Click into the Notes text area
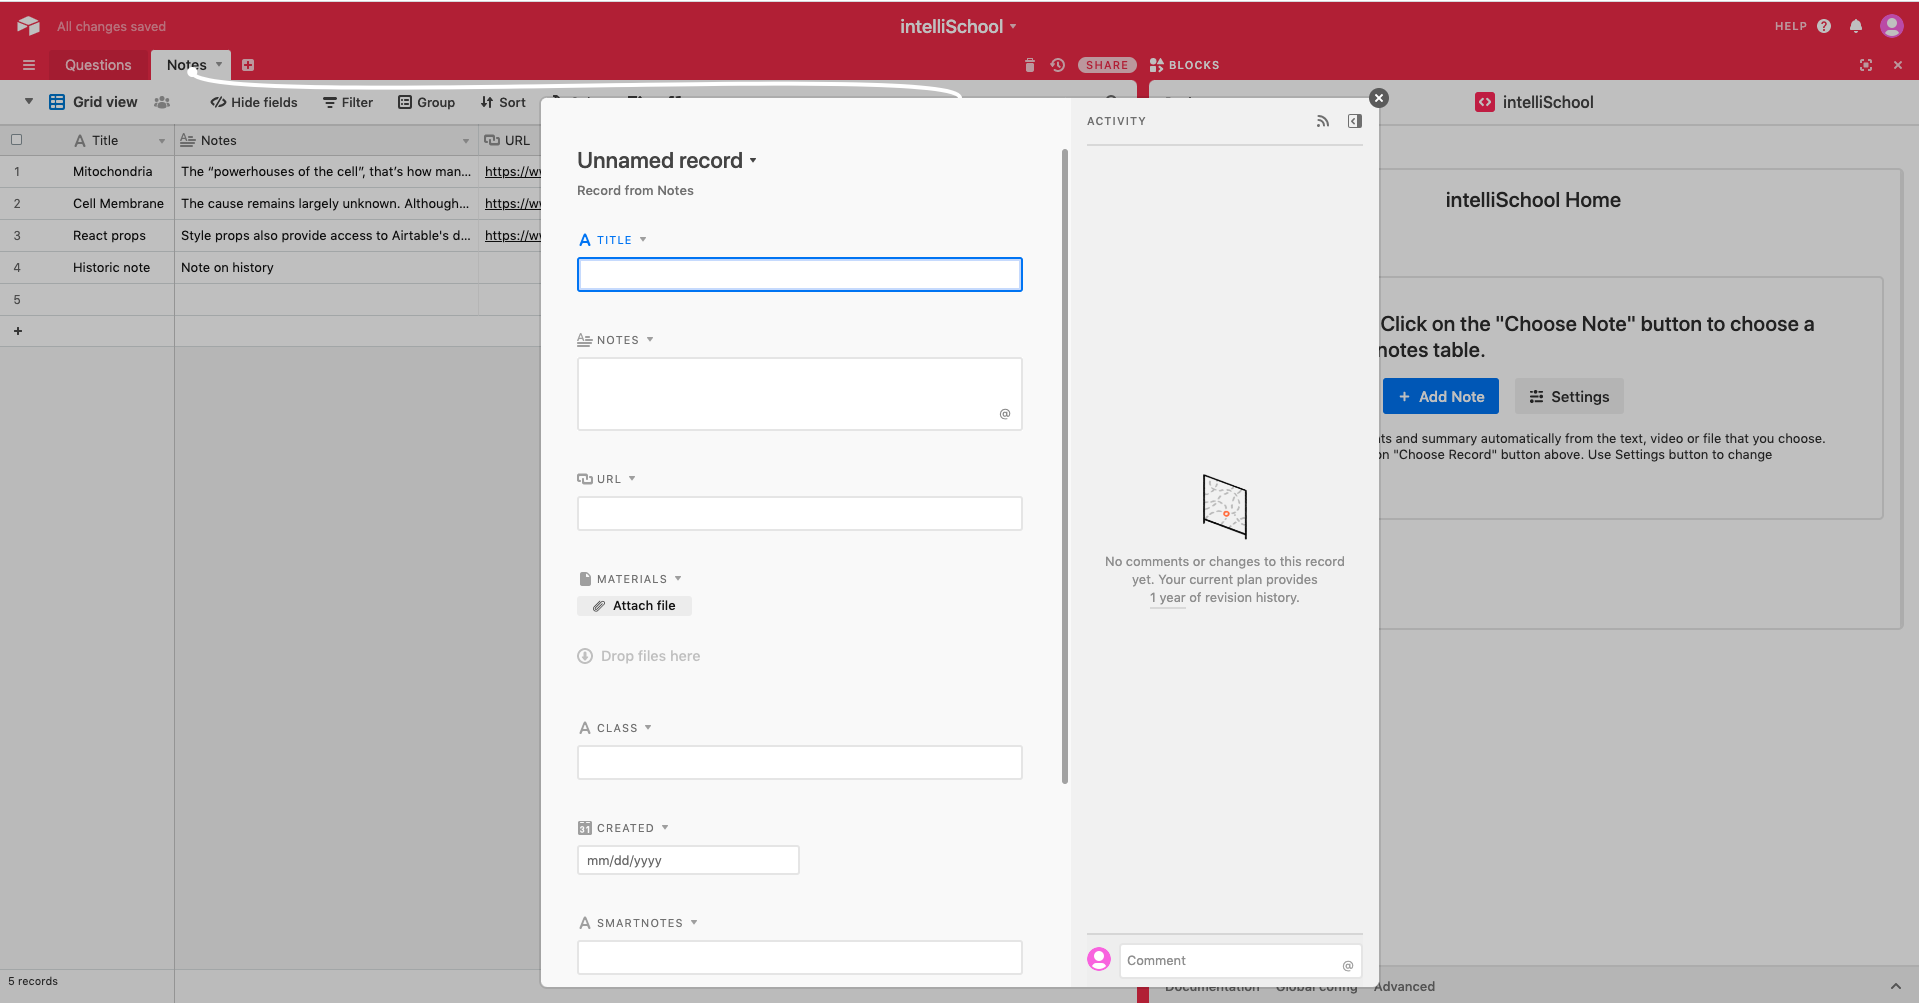Image resolution: width=1919 pixels, height=1003 pixels. pos(800,394)
